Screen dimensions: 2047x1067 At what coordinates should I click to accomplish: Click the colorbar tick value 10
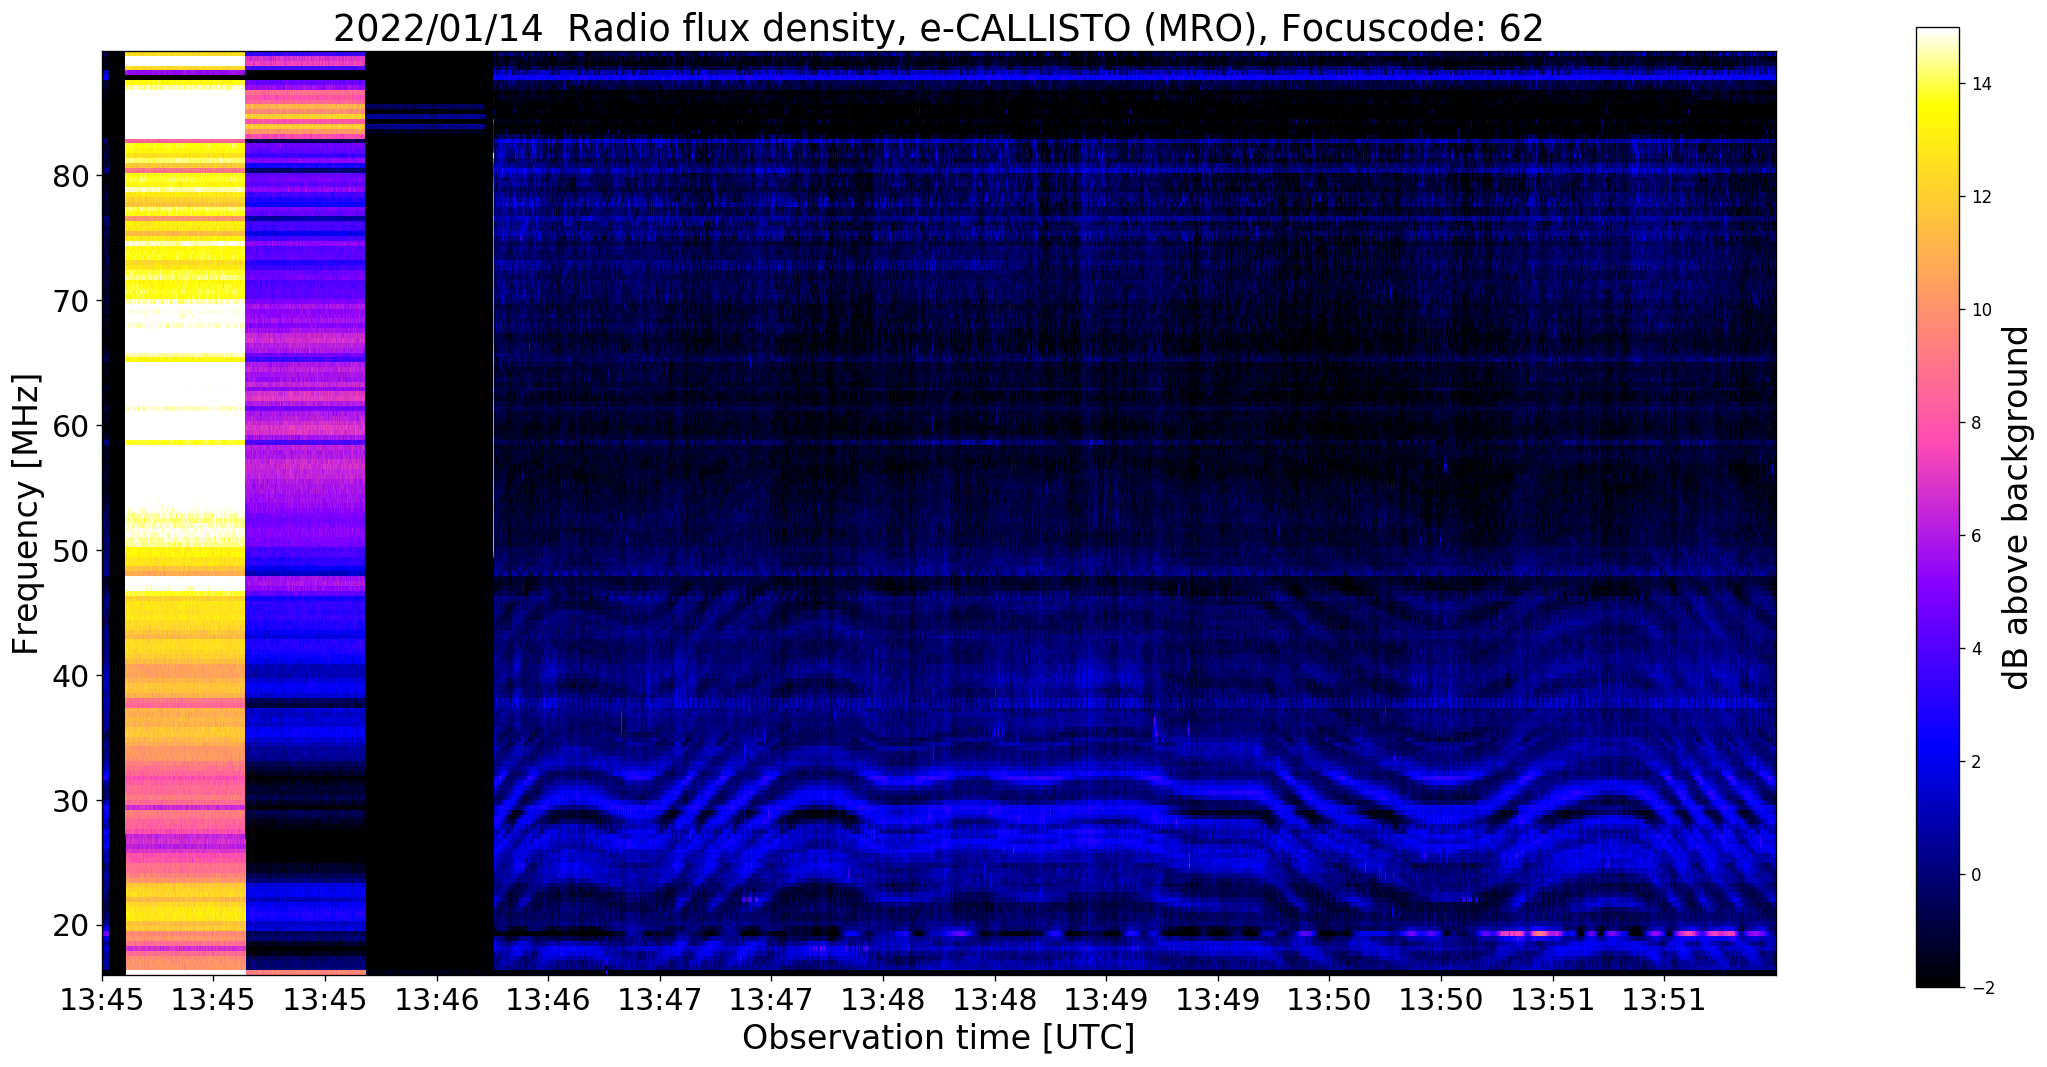pyautogui.click(x=1980, y=310)
